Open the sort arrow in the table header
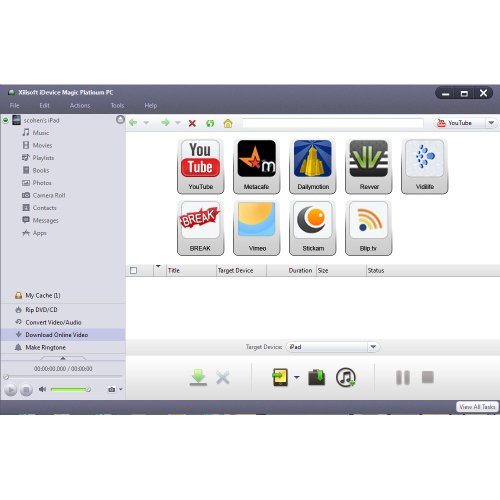Image resolution: width=500 pixels, height=500 pixels. click(158, 266)
